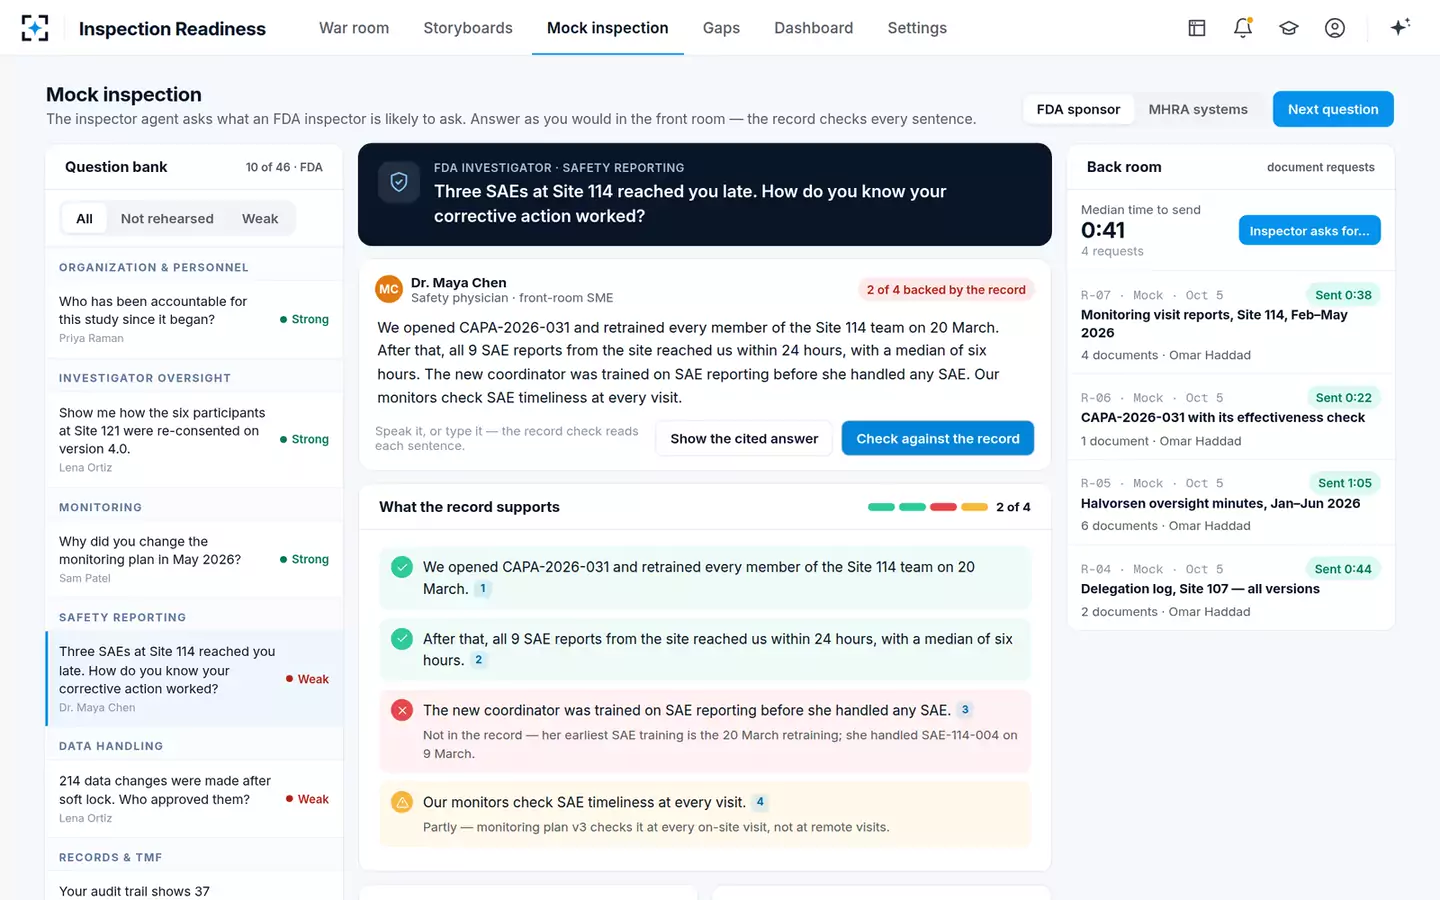The width and height of the screenshot is (1440, 900).
Task: Click the 2 of 4 progress segments bar
Action: tap(928, 507)
